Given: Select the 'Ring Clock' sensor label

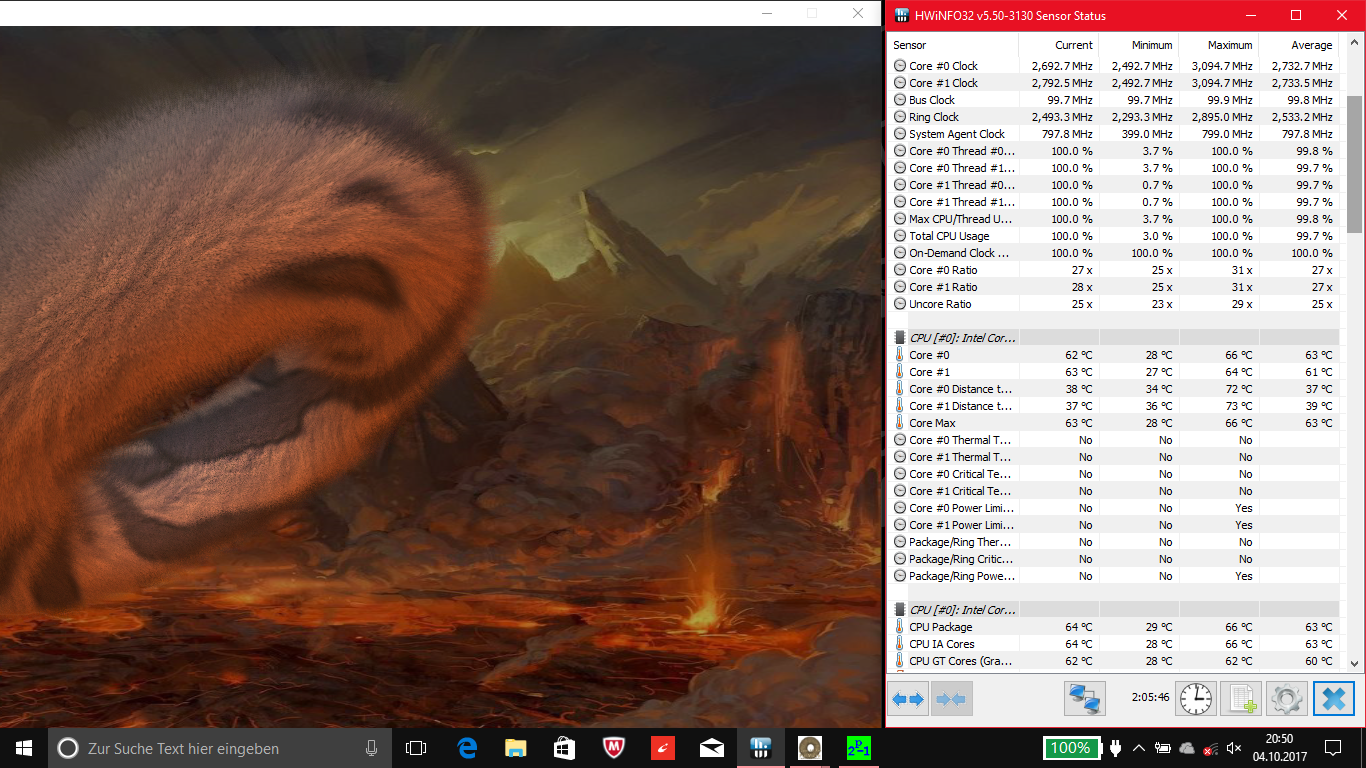Looking at the screenshot, I should (934, 117).
